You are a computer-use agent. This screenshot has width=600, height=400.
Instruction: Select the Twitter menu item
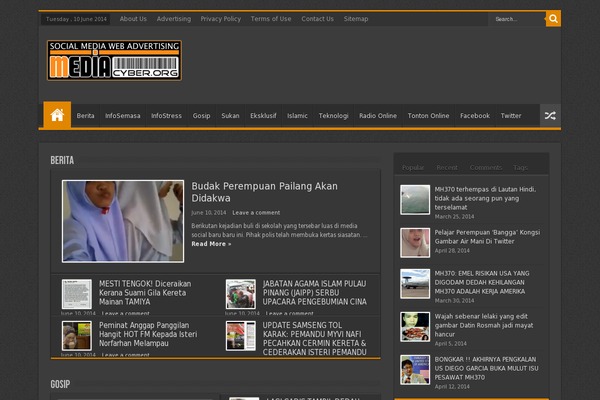(511, 116)
